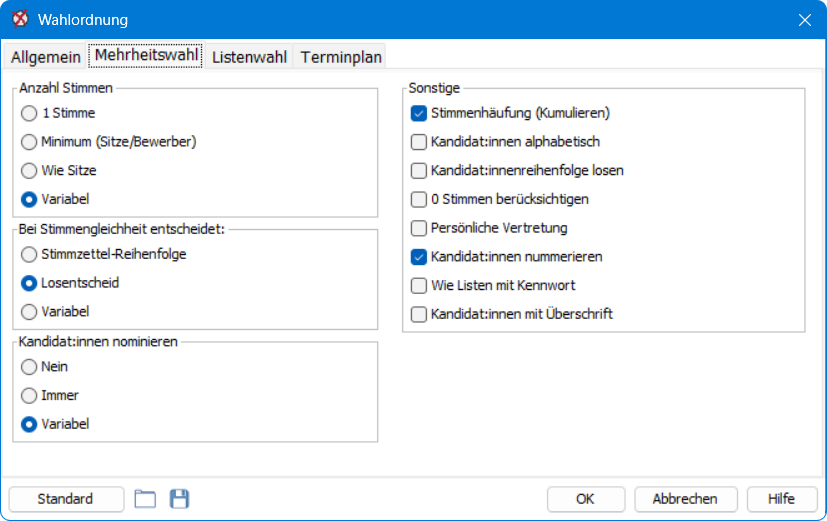This screenshot has width=827, height=521.
Task: Close the Wahlordnung dialog window
Action: pyautogui.click(x=804, y=20)
